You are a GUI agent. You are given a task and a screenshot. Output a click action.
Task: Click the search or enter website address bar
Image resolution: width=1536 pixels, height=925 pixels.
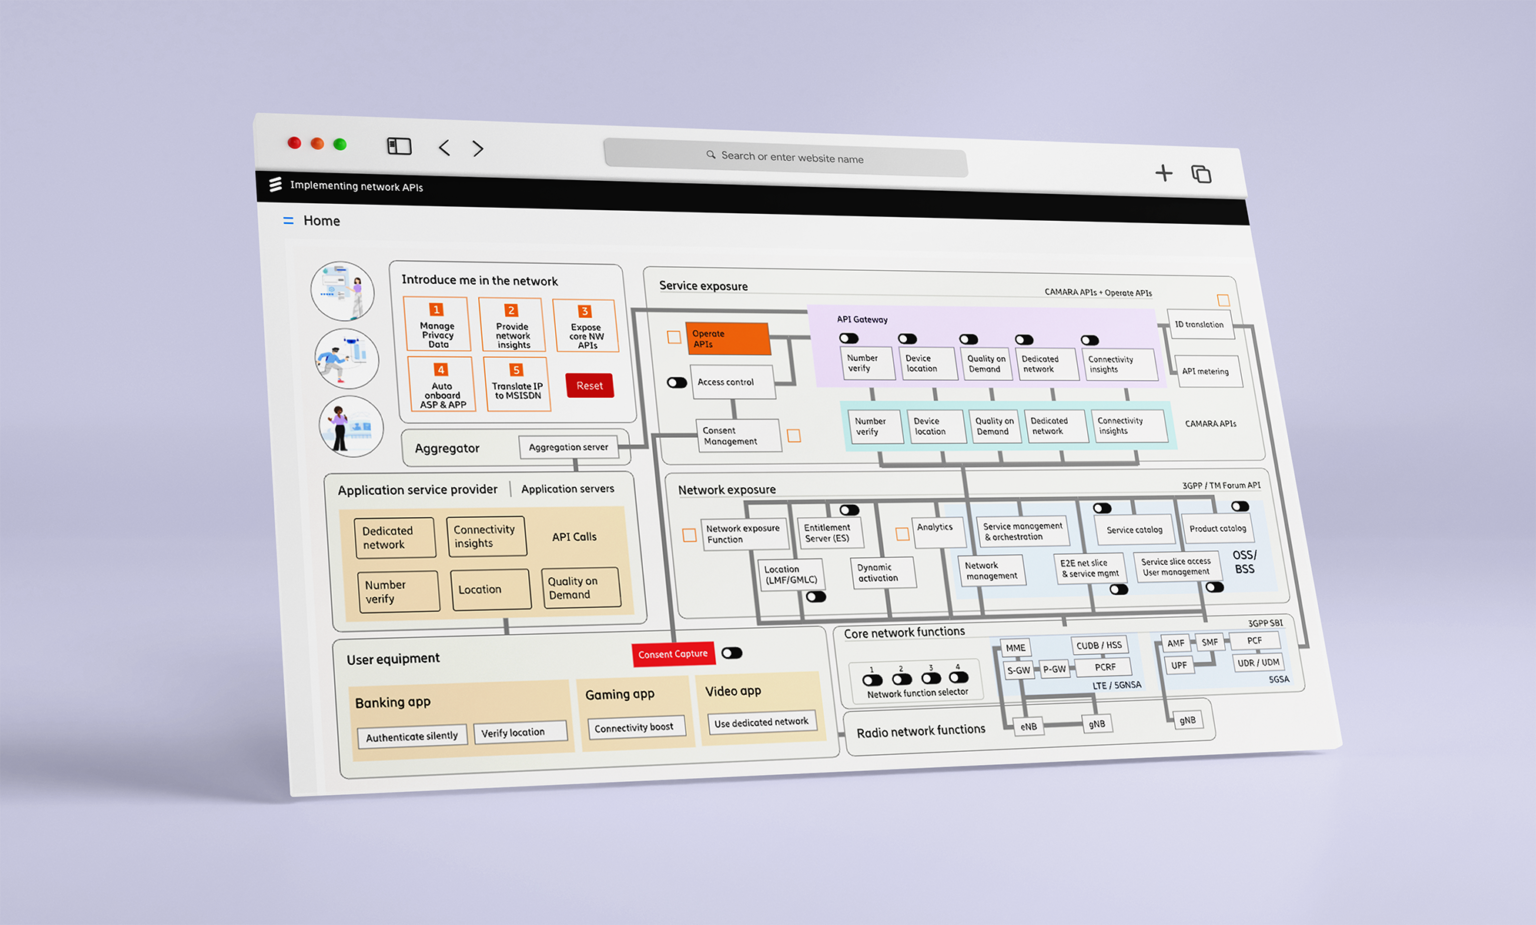pyautogui.click(x=785, y=157)
